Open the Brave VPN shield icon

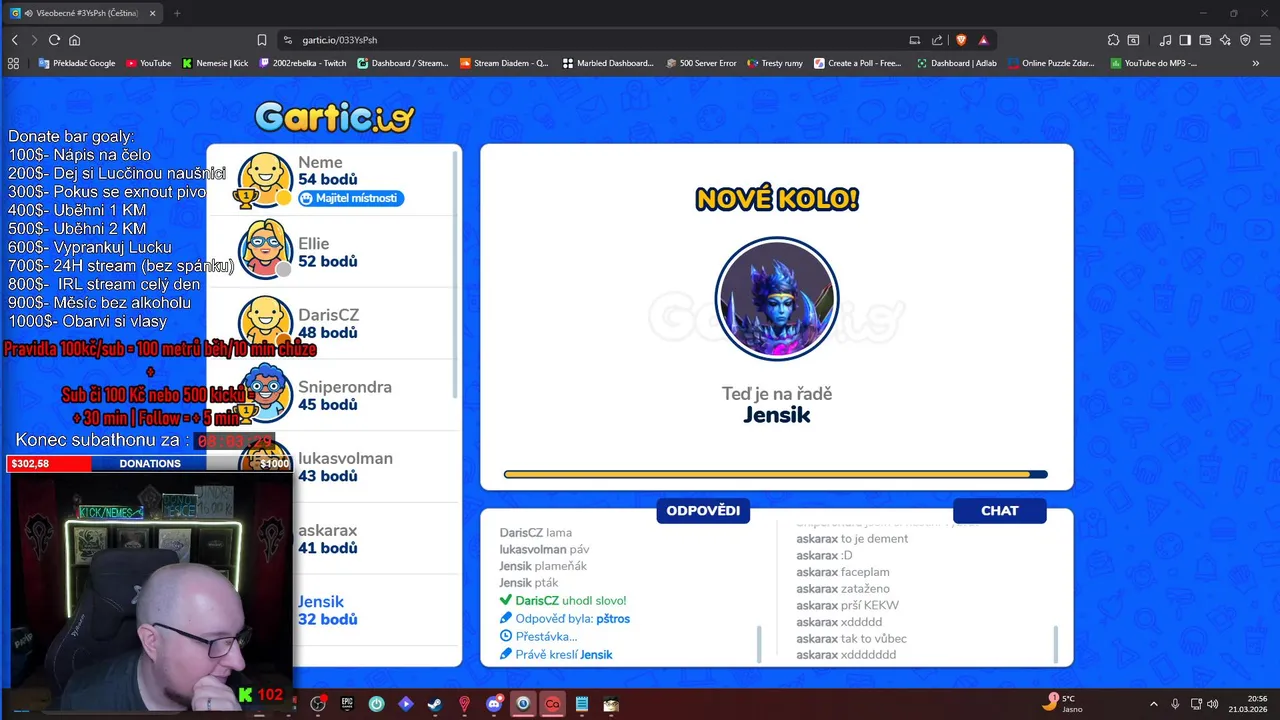1245,40
